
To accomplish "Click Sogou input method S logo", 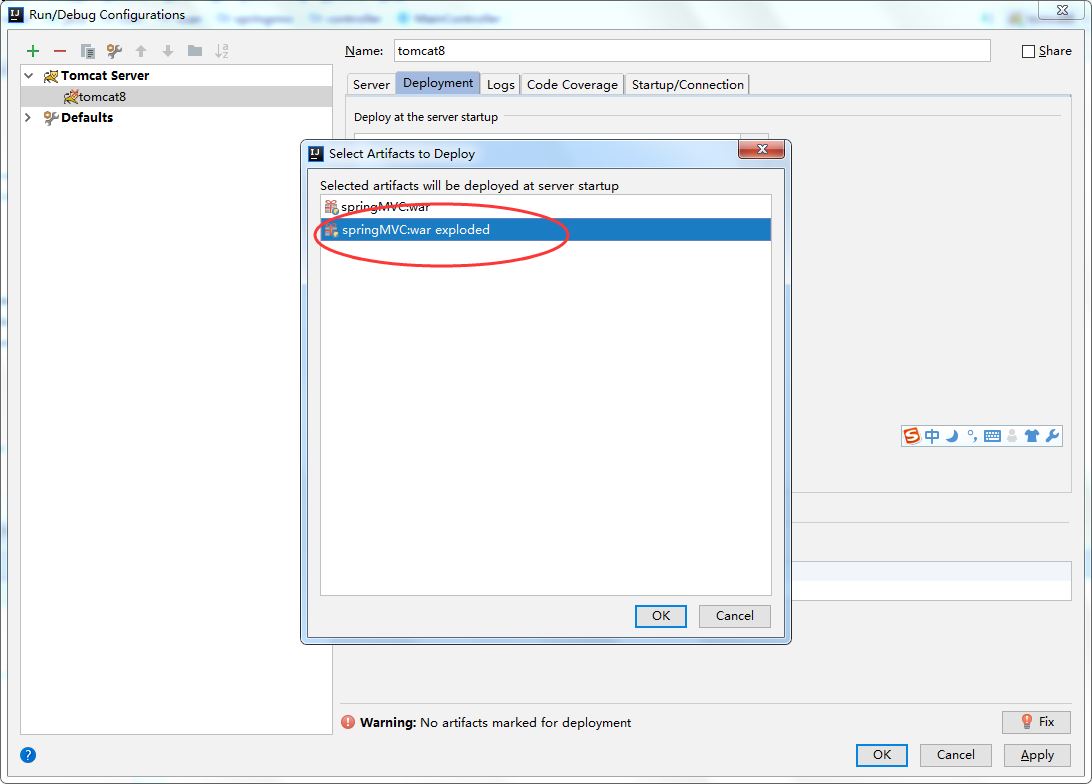I will click(x=912, y=436).
